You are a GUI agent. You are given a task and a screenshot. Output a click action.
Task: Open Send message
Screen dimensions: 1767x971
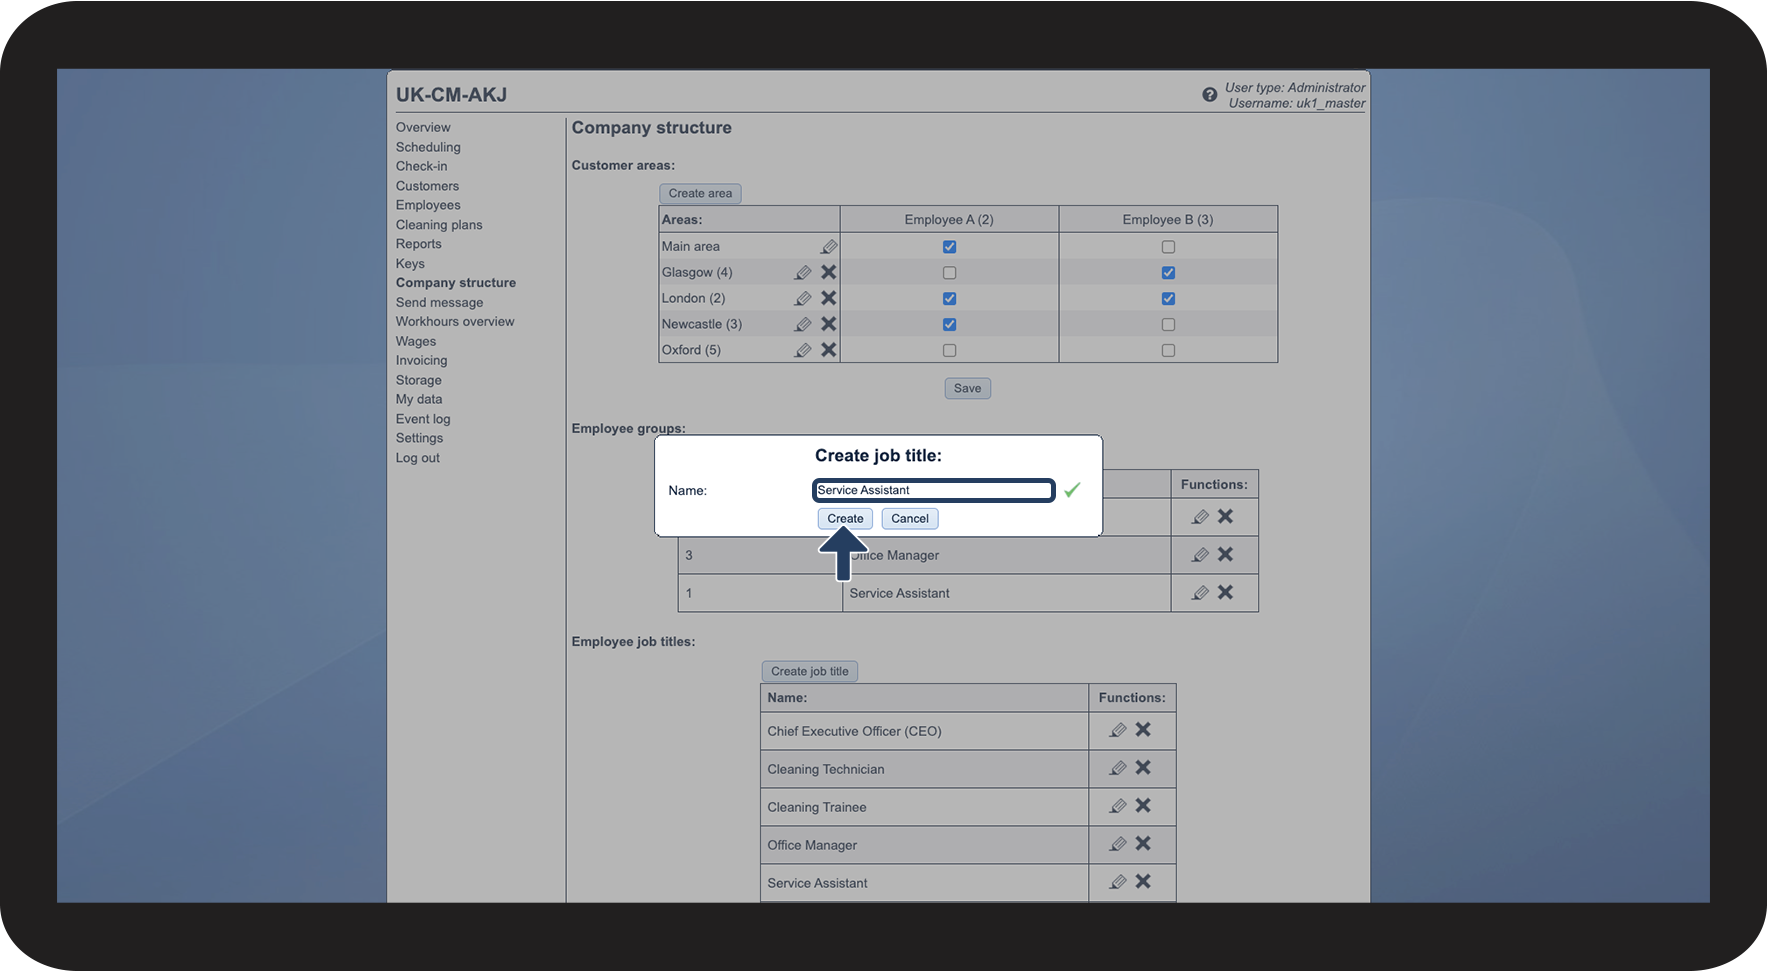coord(439,303)
